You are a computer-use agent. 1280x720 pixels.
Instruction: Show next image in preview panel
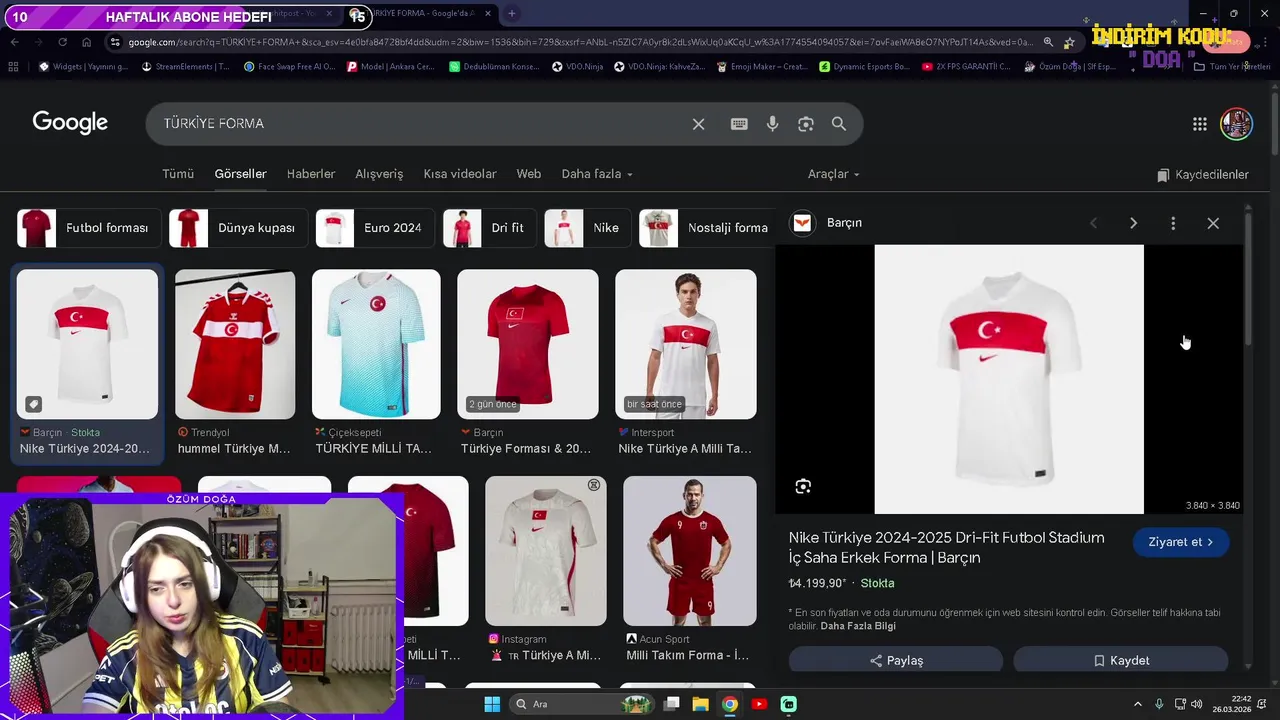pyautogui.click(x=1133, y=223)
